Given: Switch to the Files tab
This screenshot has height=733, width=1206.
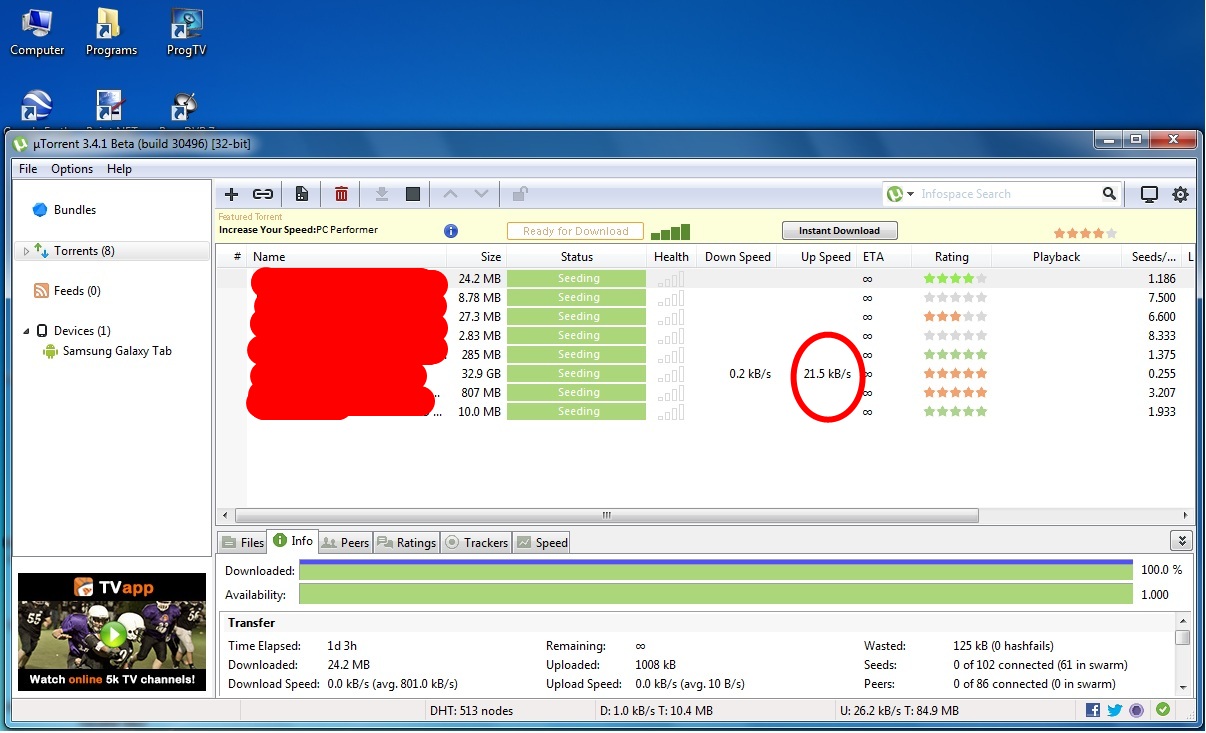Looking at the screenshot, I should point(242,543).
